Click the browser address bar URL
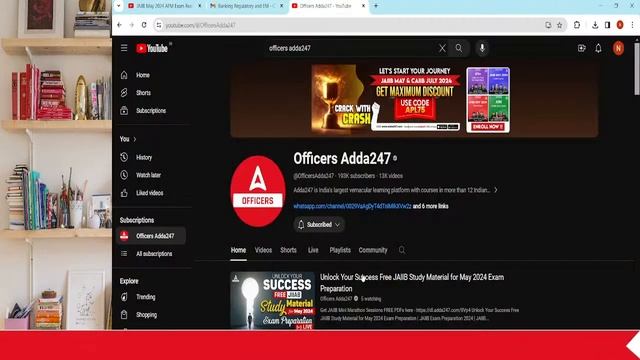 coord(200,25)
